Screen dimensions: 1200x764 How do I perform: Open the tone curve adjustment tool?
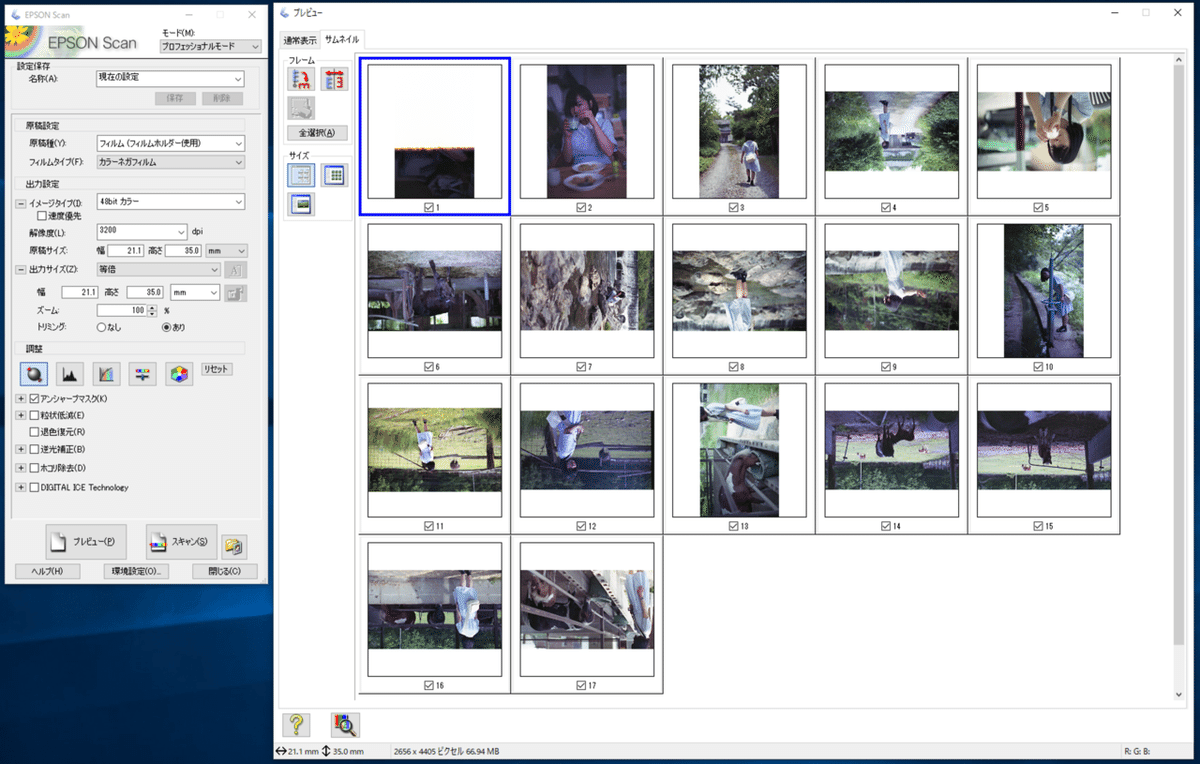[x=106, y=374]
